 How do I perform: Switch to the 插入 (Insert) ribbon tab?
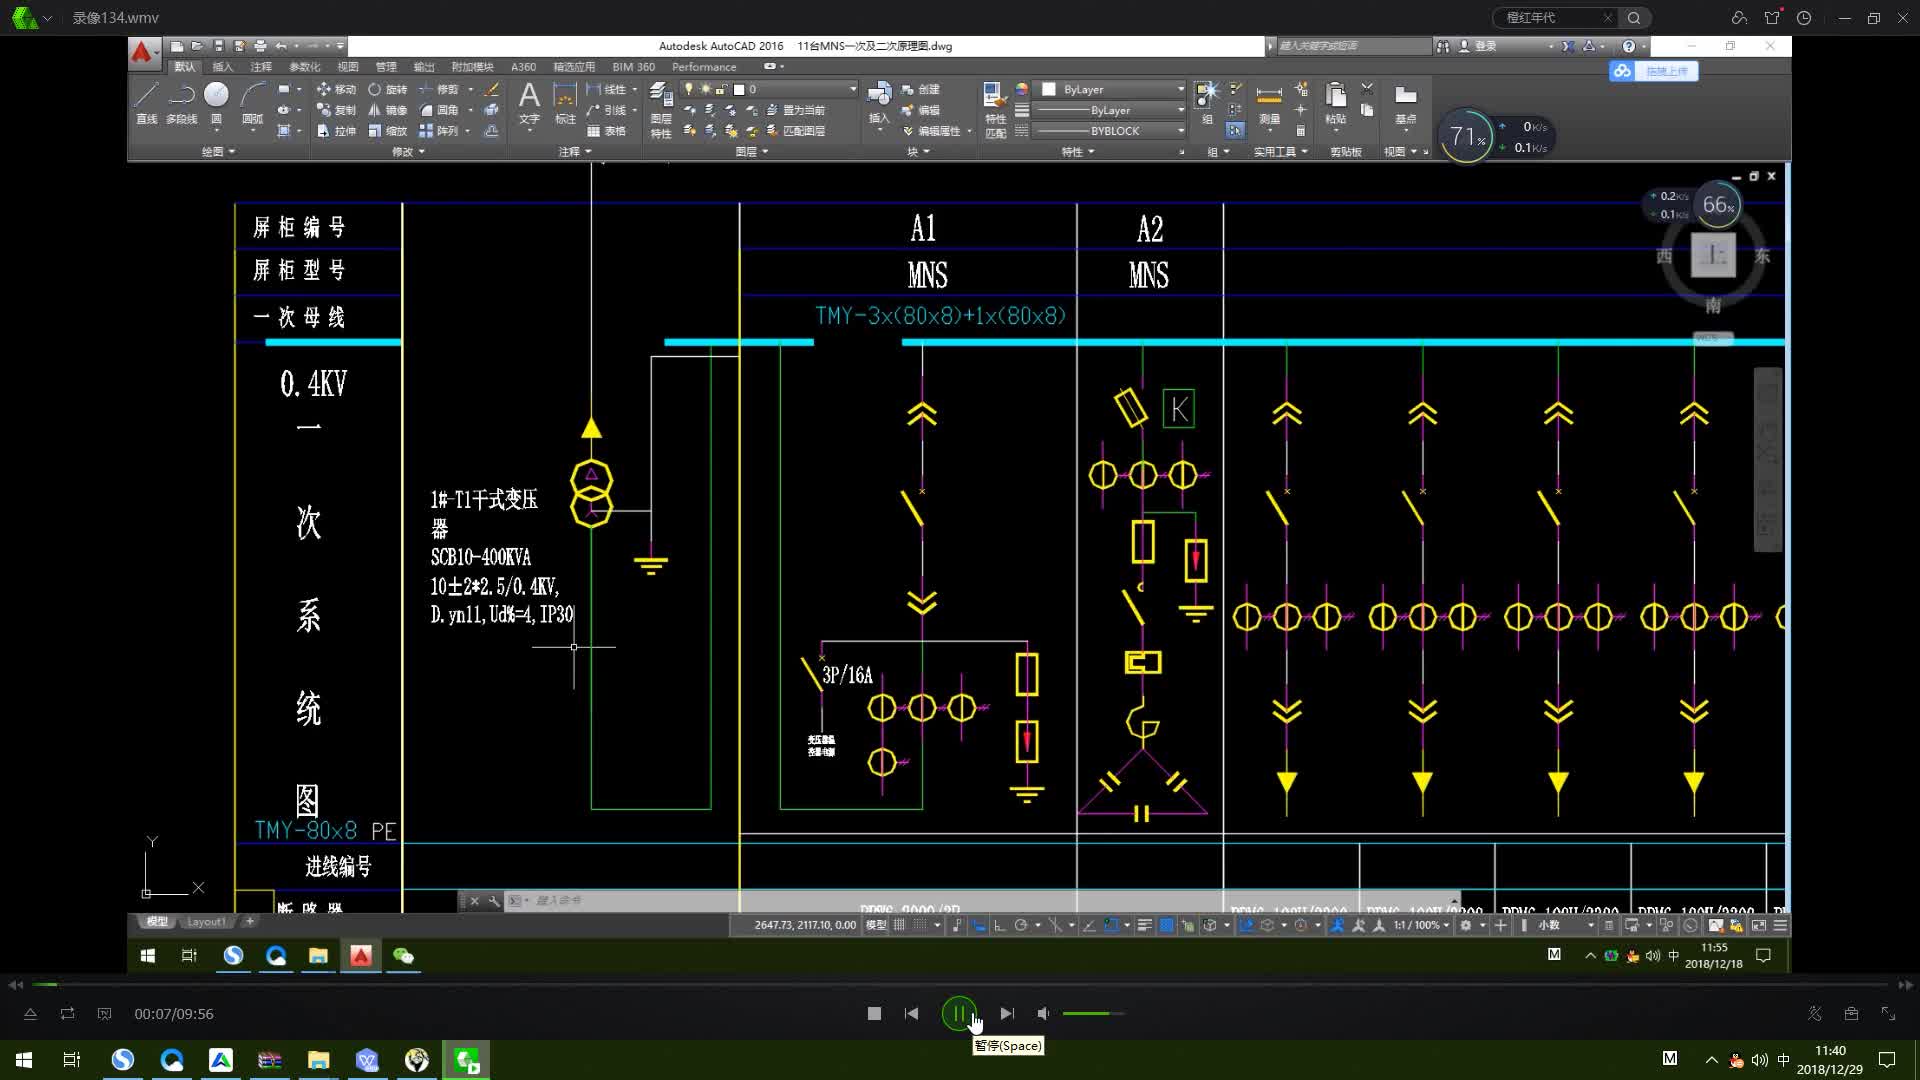point(222,67)
